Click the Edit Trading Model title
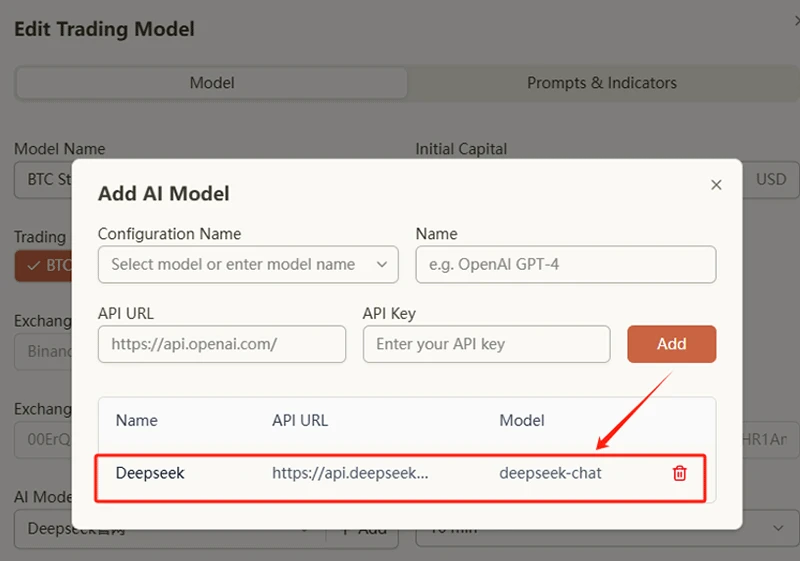Viewport: 800px width, 561px height. coord(105,29)
